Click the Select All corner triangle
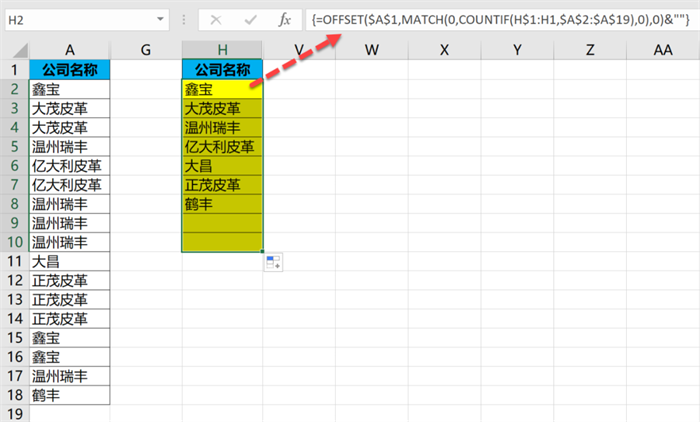Viewport: 700px width, 422px height. 14,50
